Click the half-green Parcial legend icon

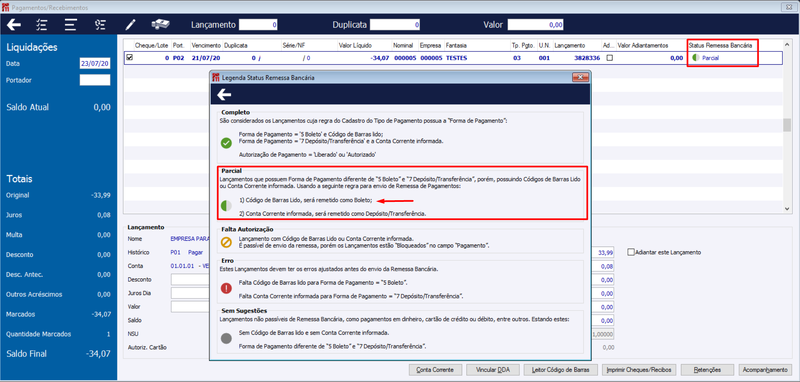[x=226, y=206]
